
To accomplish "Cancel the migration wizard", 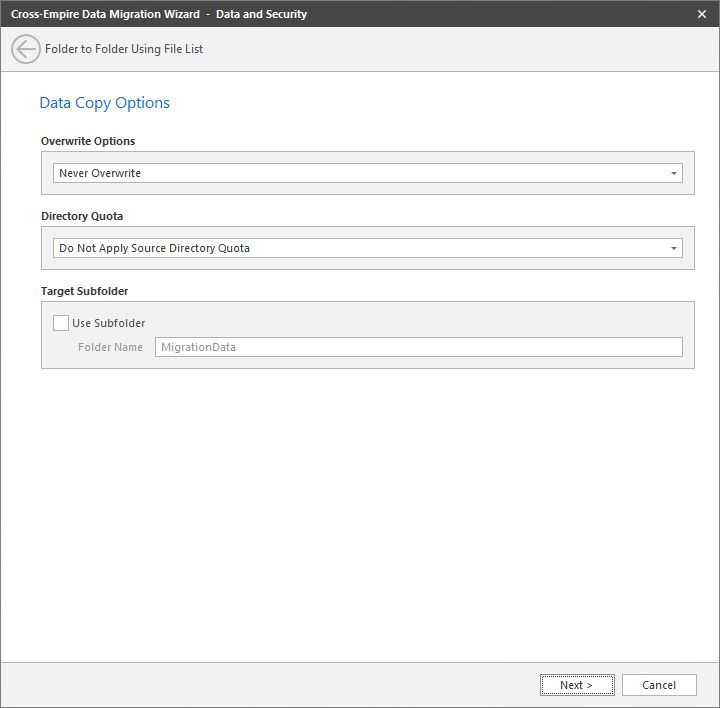I will 659,685.
